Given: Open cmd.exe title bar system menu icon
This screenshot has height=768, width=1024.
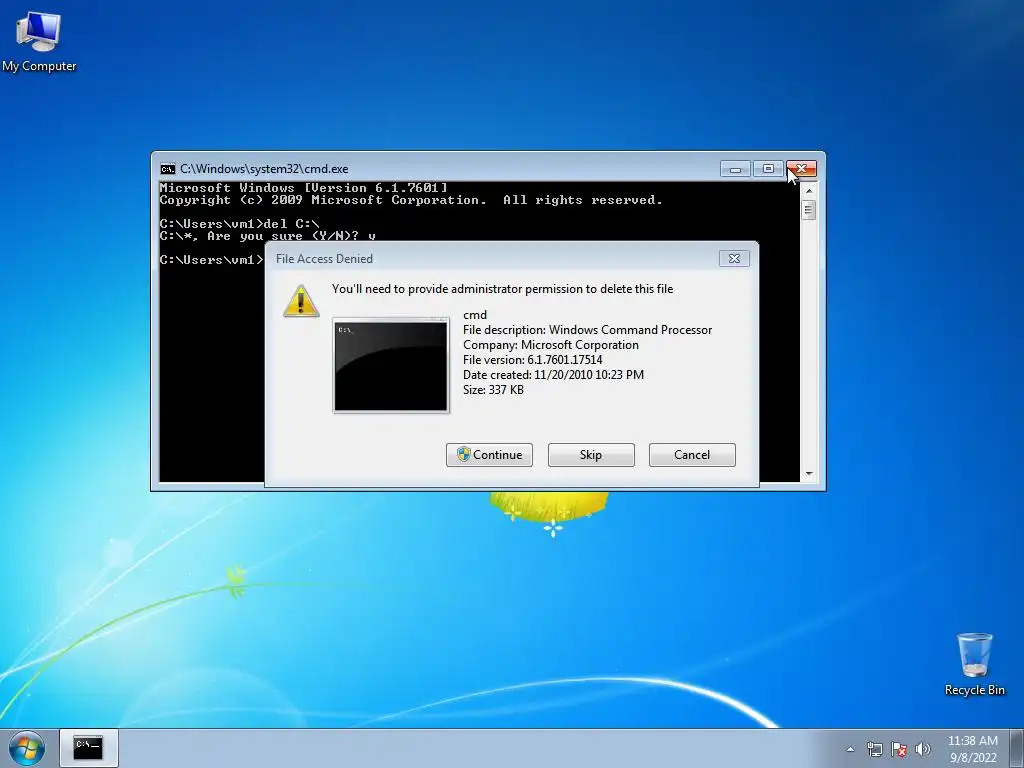Looking at the screenshot, I should (x=168, y=169).
